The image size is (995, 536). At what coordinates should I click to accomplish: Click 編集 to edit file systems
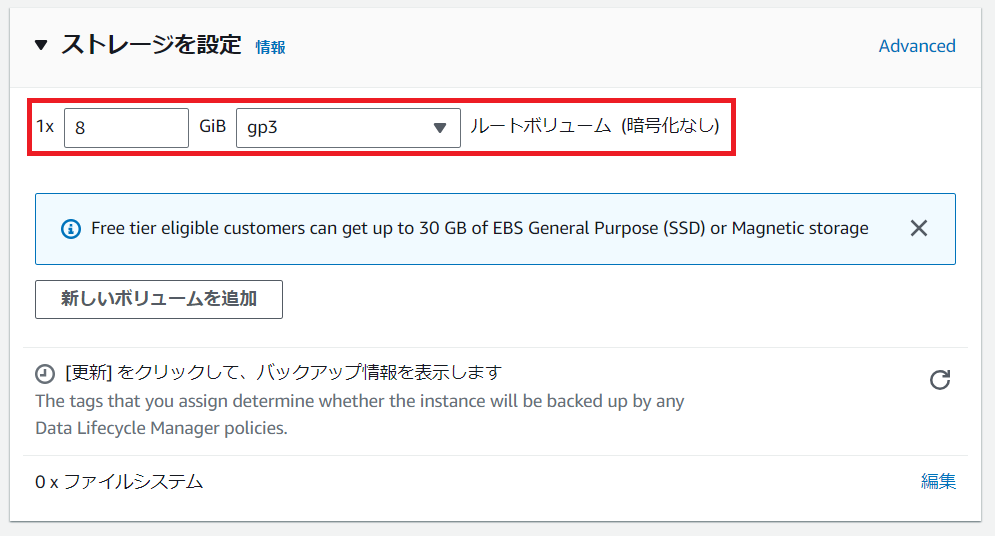coord(938,482)
